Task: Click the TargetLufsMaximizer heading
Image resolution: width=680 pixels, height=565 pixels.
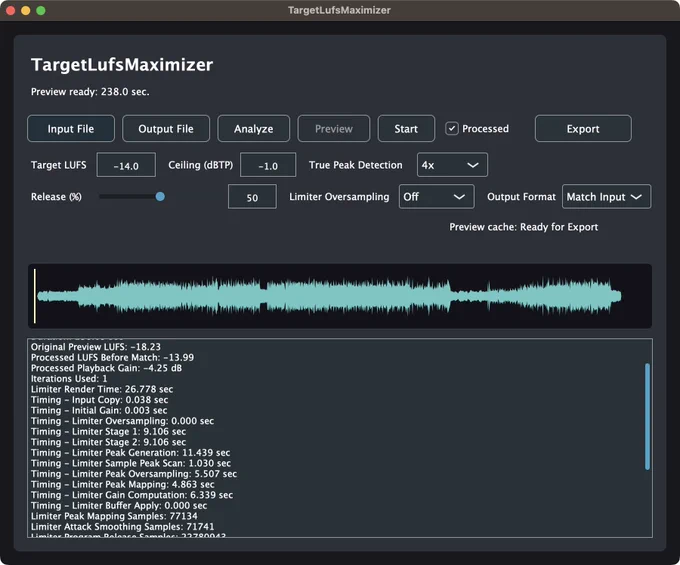Action: click(x=122, y=65)
